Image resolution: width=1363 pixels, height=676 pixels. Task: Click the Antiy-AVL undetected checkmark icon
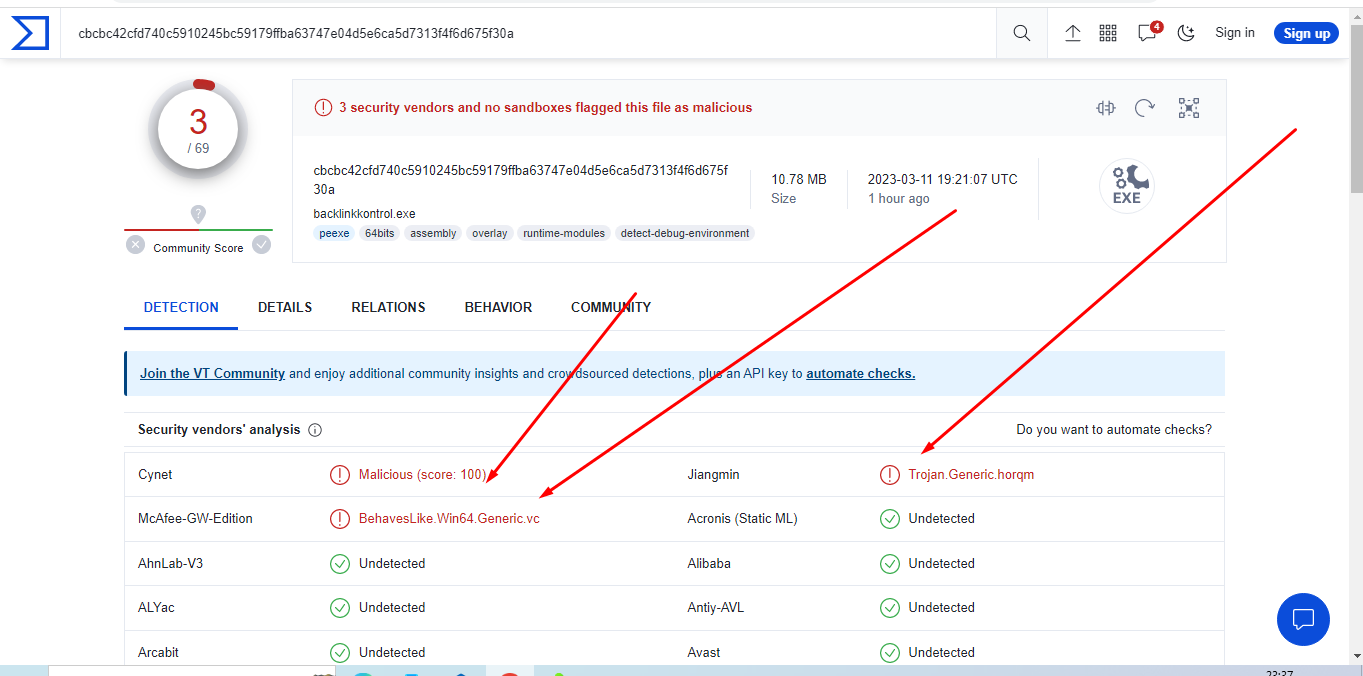pyautogui.click(x=890, y=607)
